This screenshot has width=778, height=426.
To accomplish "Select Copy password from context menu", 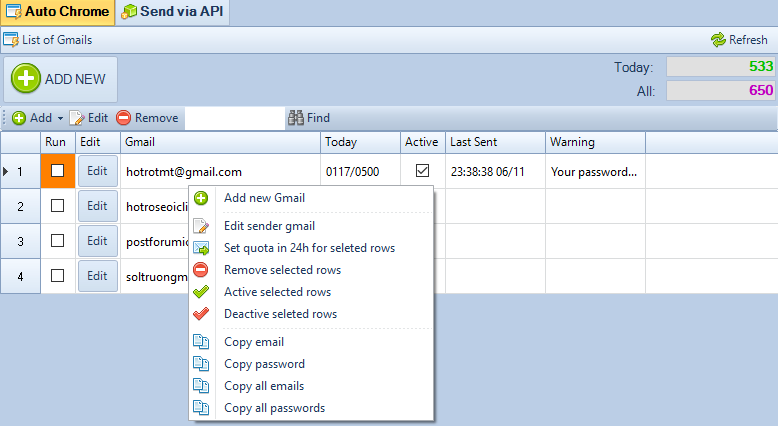I will click(x=312, y=364).
